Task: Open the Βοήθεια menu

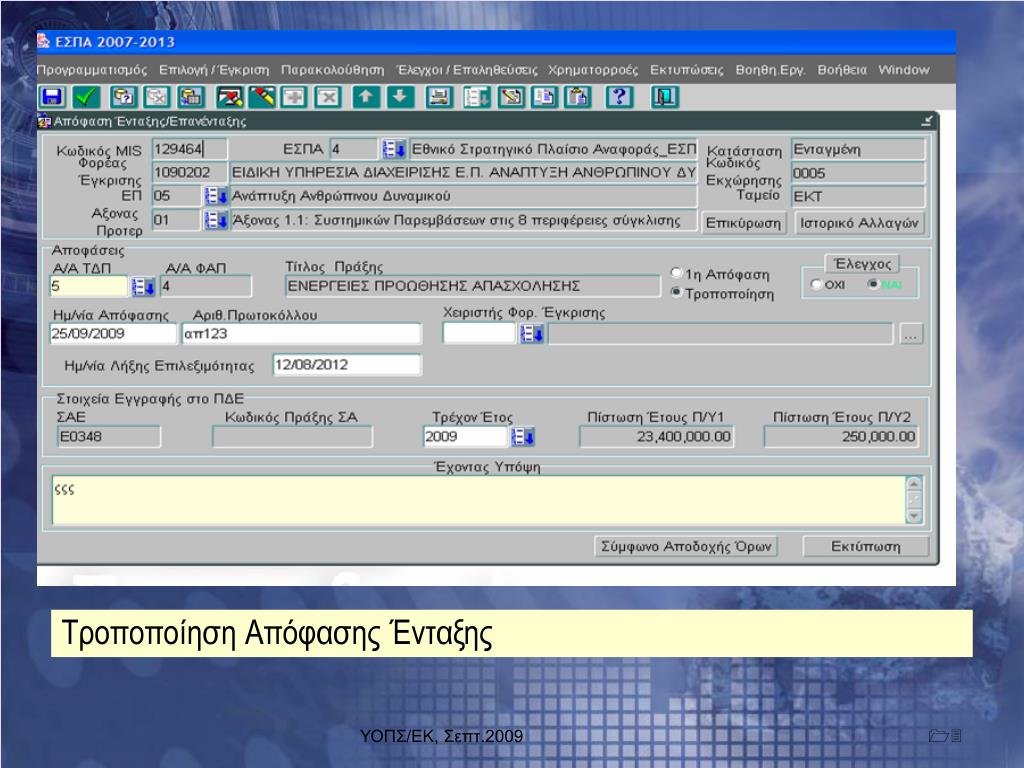Action: coord(842,70)
